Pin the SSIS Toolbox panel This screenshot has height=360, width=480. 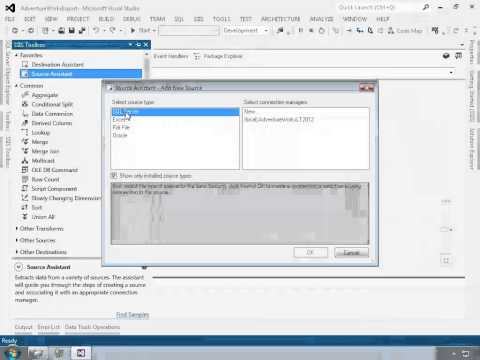pos(138,44)
